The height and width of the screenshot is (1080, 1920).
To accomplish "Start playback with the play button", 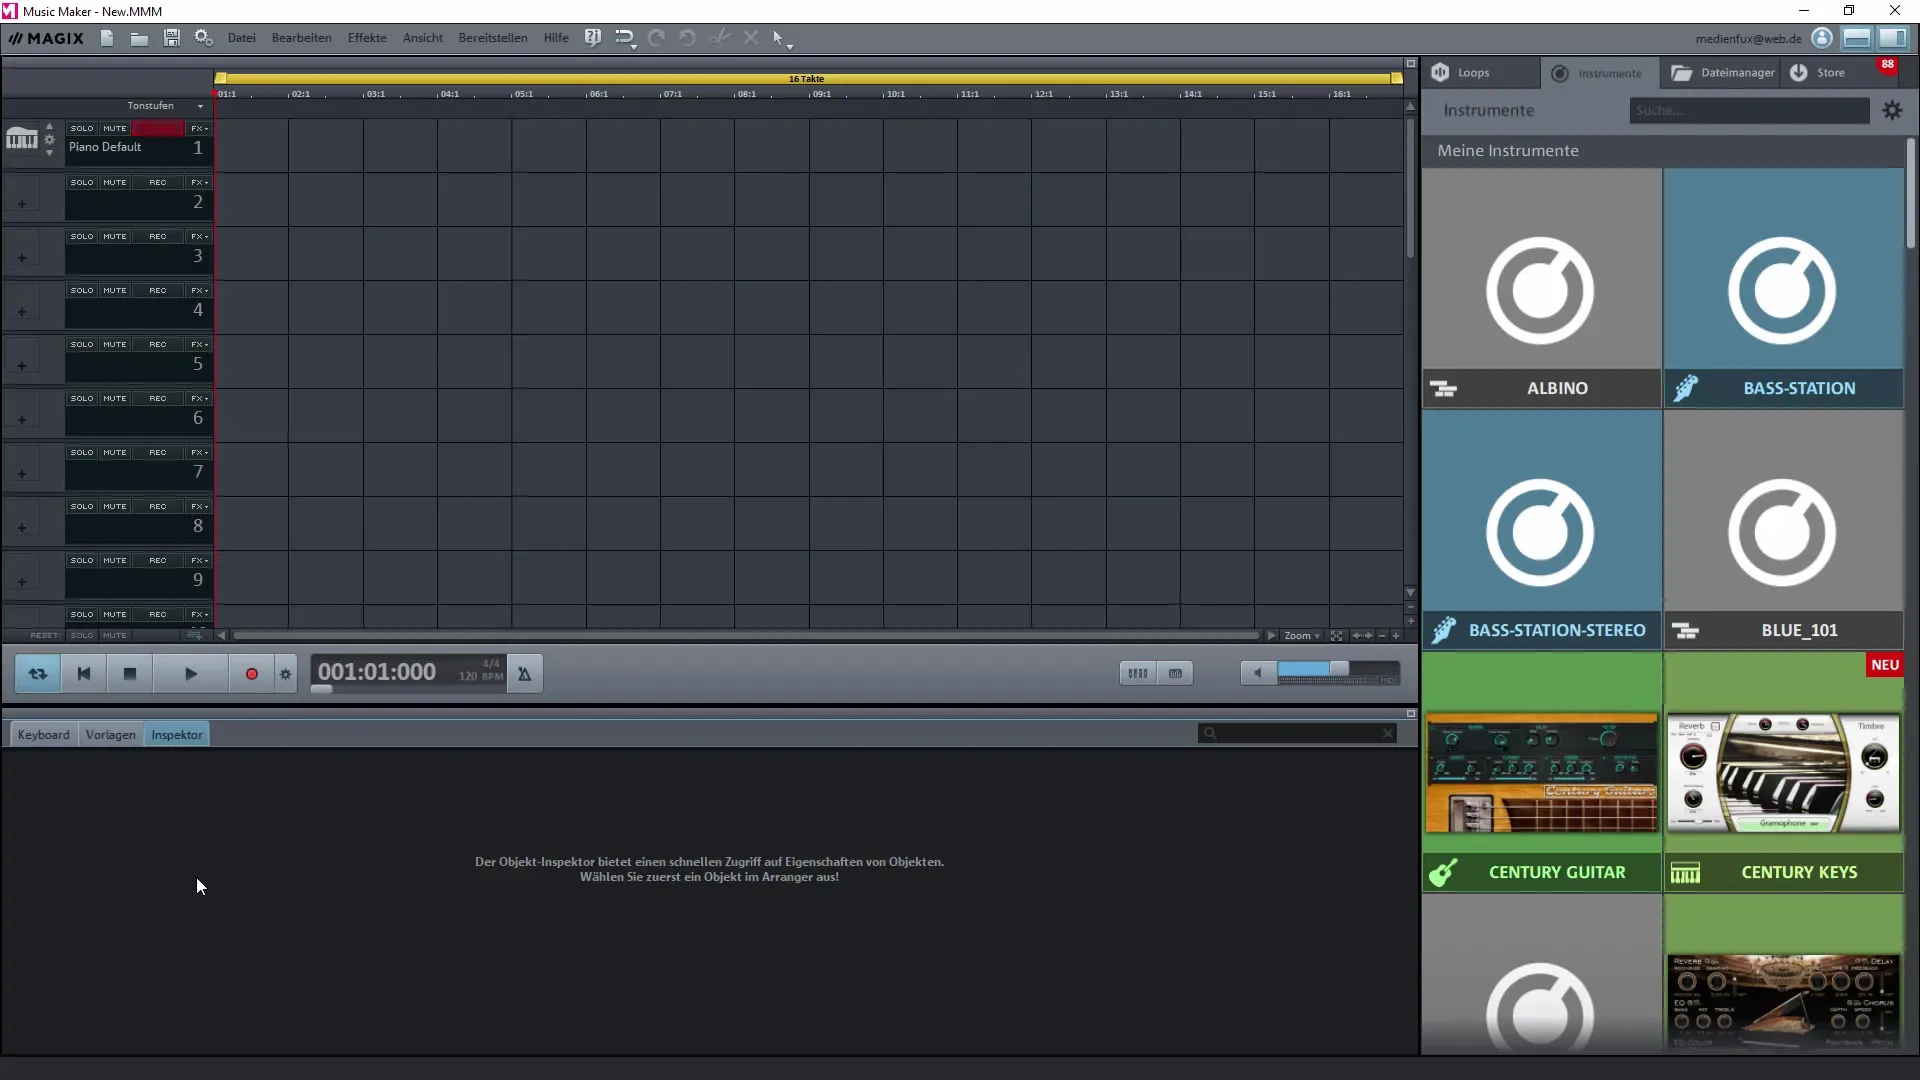I will [191, 674].
